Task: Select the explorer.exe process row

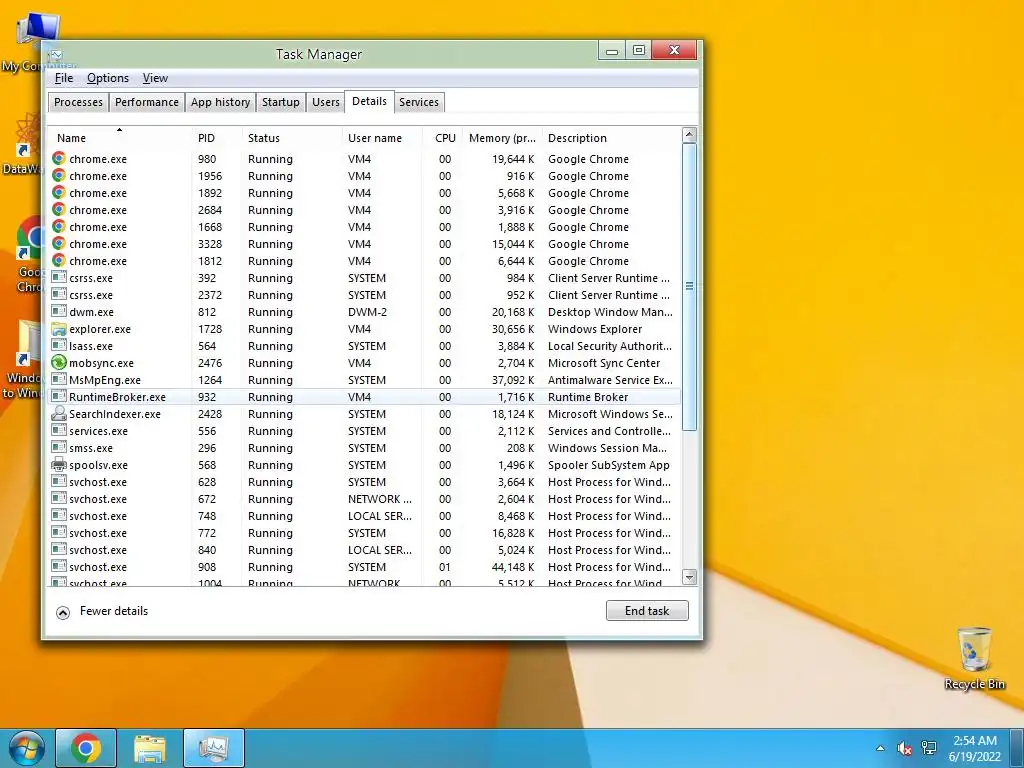Action: point(364,329)
